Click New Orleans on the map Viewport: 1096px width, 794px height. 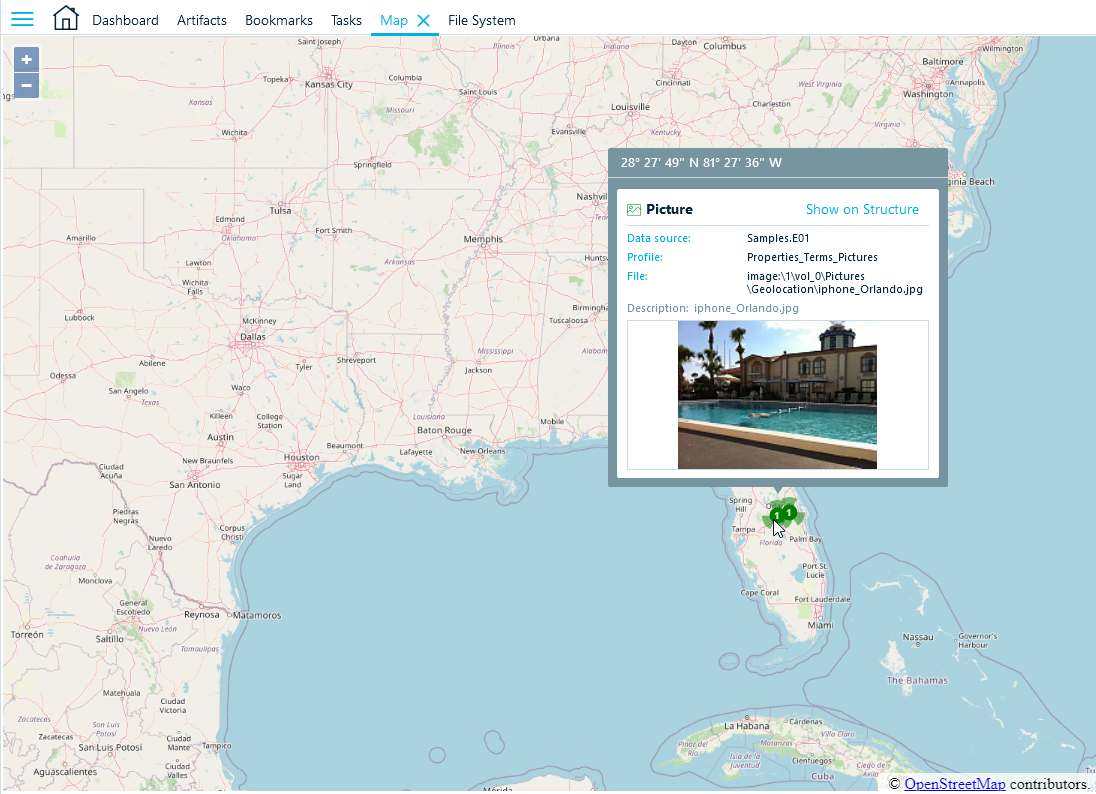[482, 451]
